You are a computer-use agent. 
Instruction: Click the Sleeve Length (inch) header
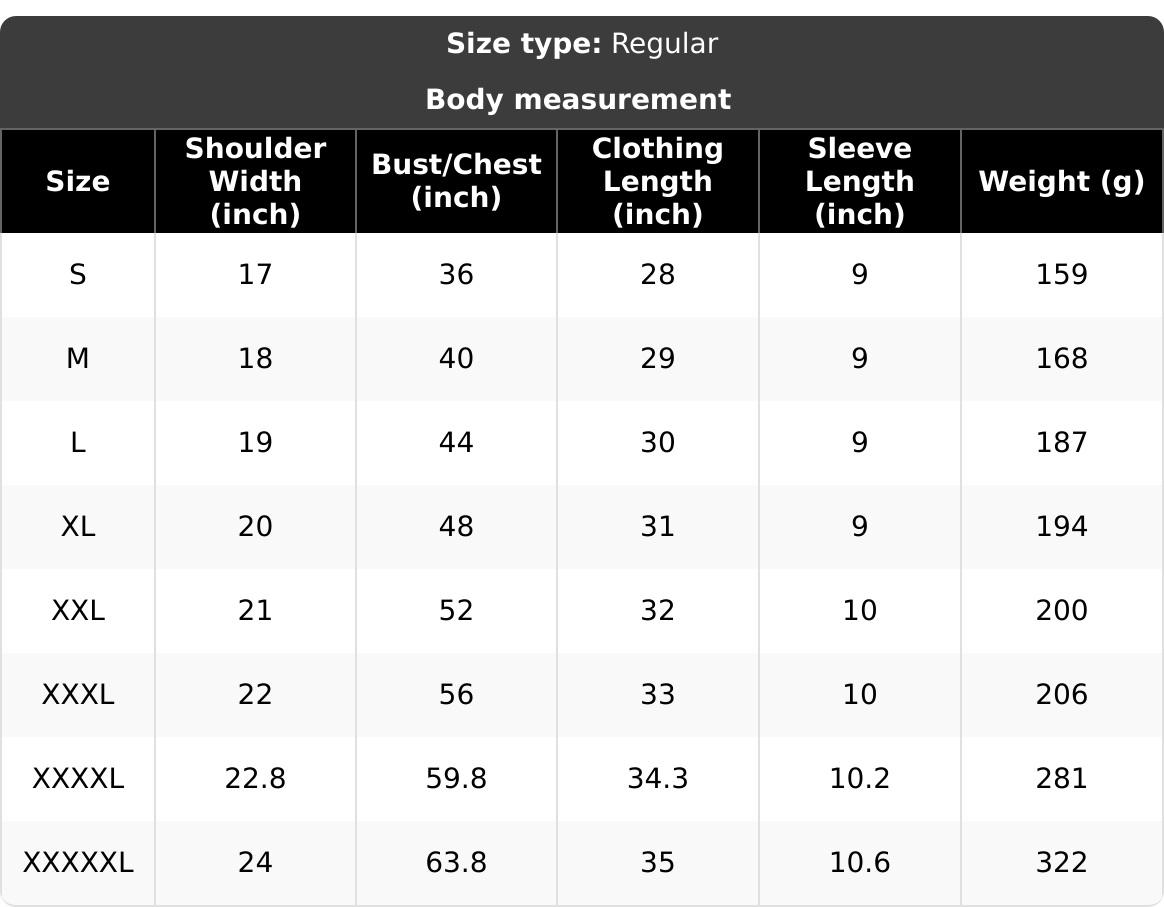[860, 181]
